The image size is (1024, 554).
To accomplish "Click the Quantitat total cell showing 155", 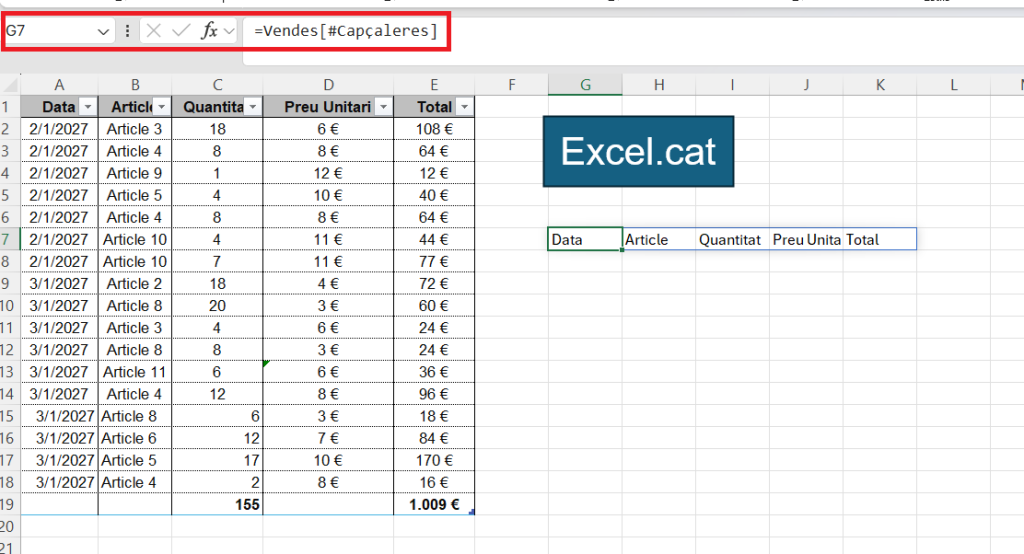I will point(217,504).
